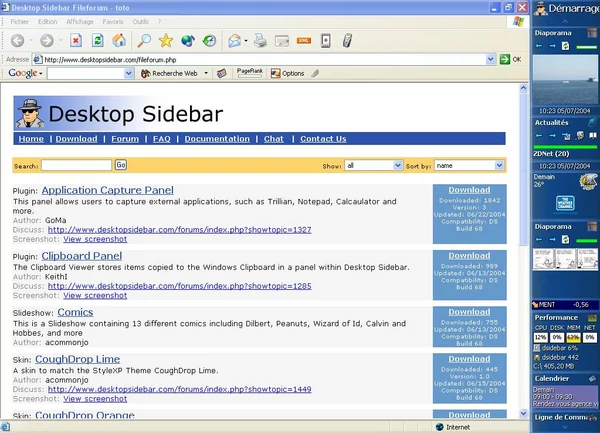The width and height of the screenshot is (600, 433).
Task: Open the Edition menu
Action: tap(47, 22)
